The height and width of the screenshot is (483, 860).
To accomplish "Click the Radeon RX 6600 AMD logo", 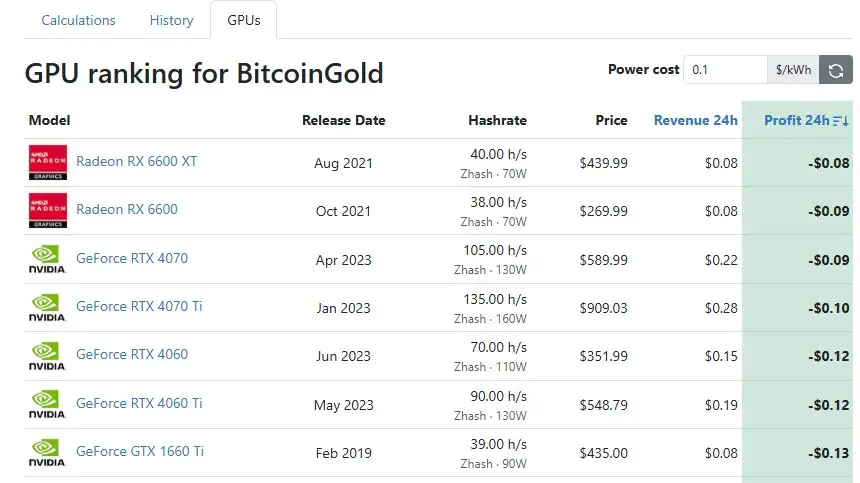I will pyautogui.click(x=48, y=210).
